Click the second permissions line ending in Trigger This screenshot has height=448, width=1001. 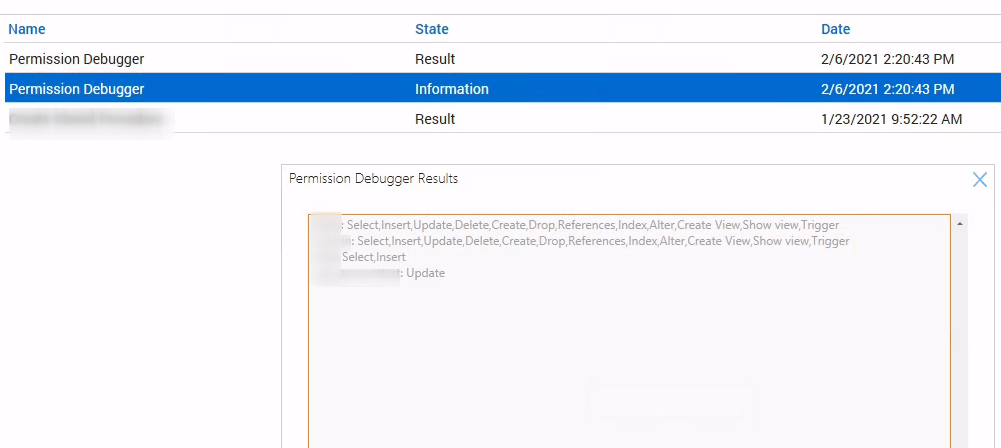[x=602, y=241]
